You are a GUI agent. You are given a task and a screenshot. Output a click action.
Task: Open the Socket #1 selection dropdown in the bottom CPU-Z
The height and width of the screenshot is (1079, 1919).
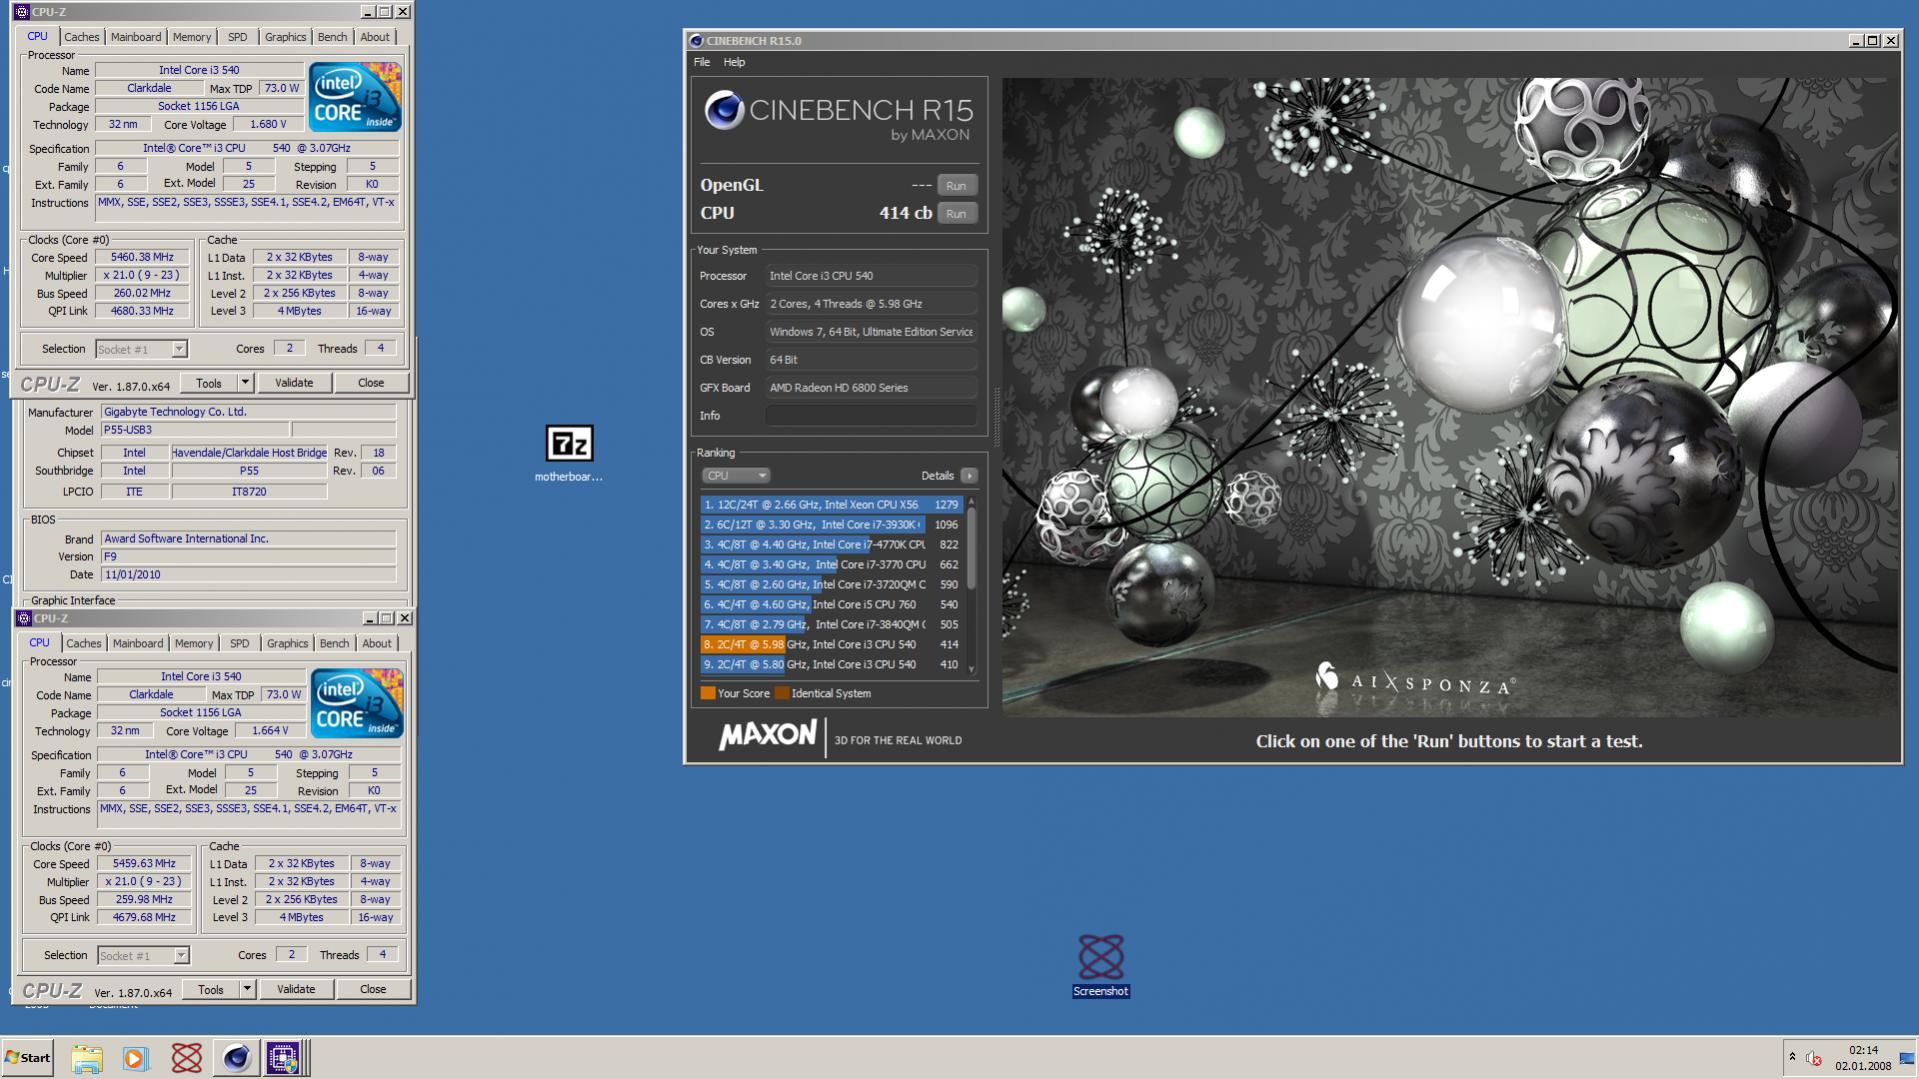pyautogui.click(x=143, y=955)
